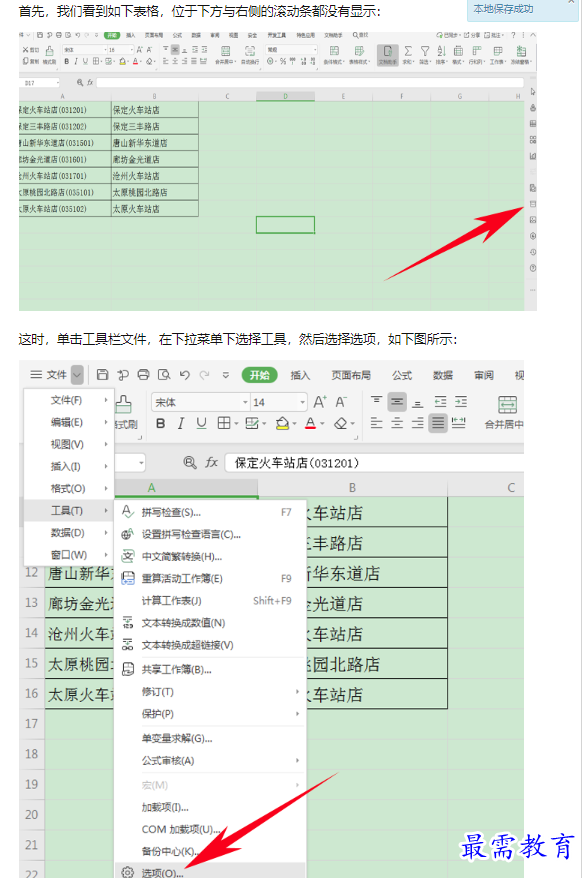The width and height of the screenshot is (583, 878).
Task: Click the ≡ 文件 button in lower screenshot
Action: coord(48,375)
